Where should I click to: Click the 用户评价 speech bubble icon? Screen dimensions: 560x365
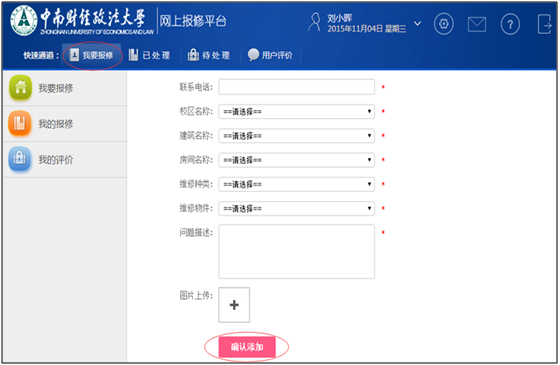coord(253,55)
